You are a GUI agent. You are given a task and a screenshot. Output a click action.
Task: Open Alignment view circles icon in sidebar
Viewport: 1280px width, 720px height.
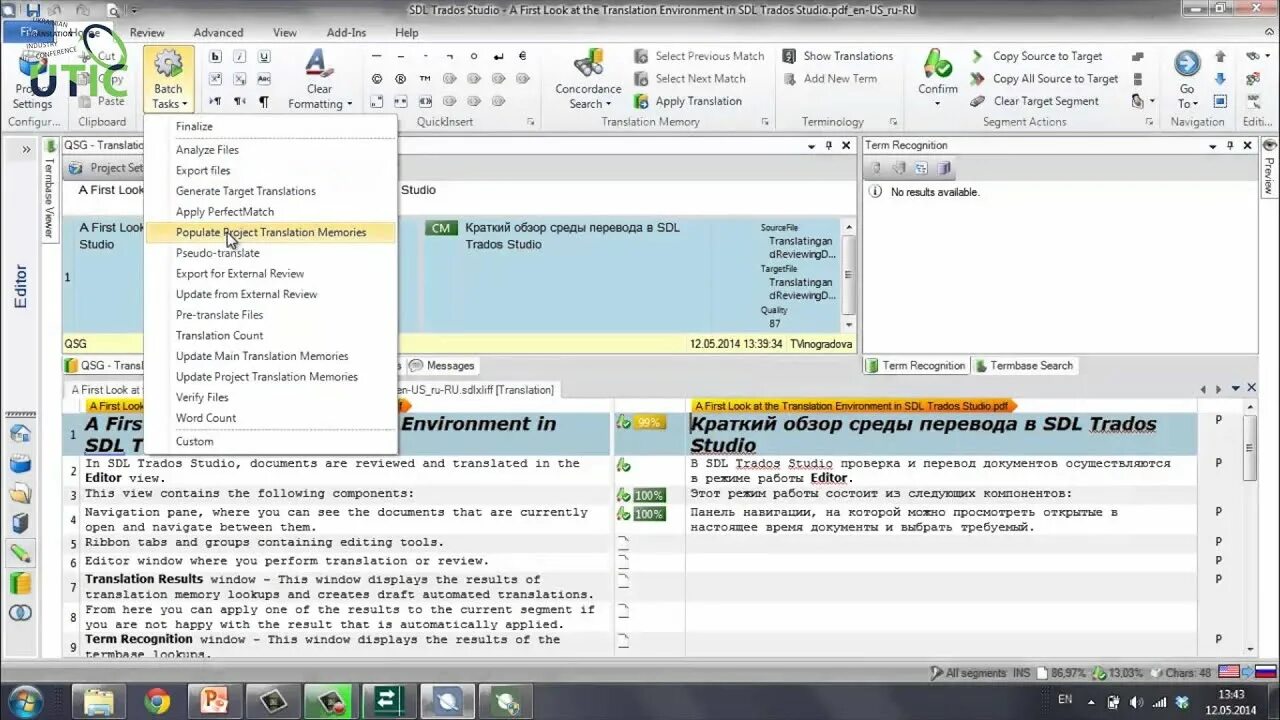point(20,613)
